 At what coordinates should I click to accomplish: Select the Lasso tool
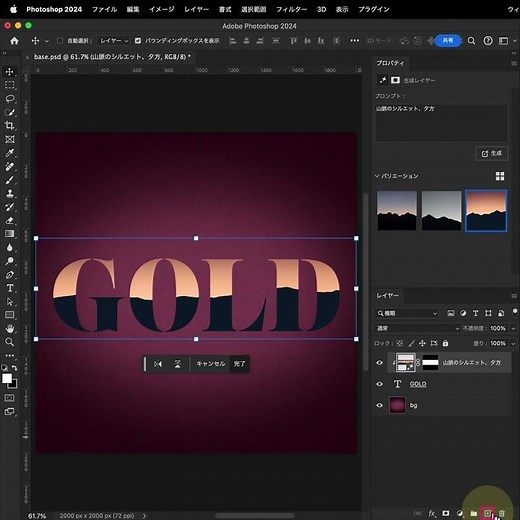pos(9,99)
